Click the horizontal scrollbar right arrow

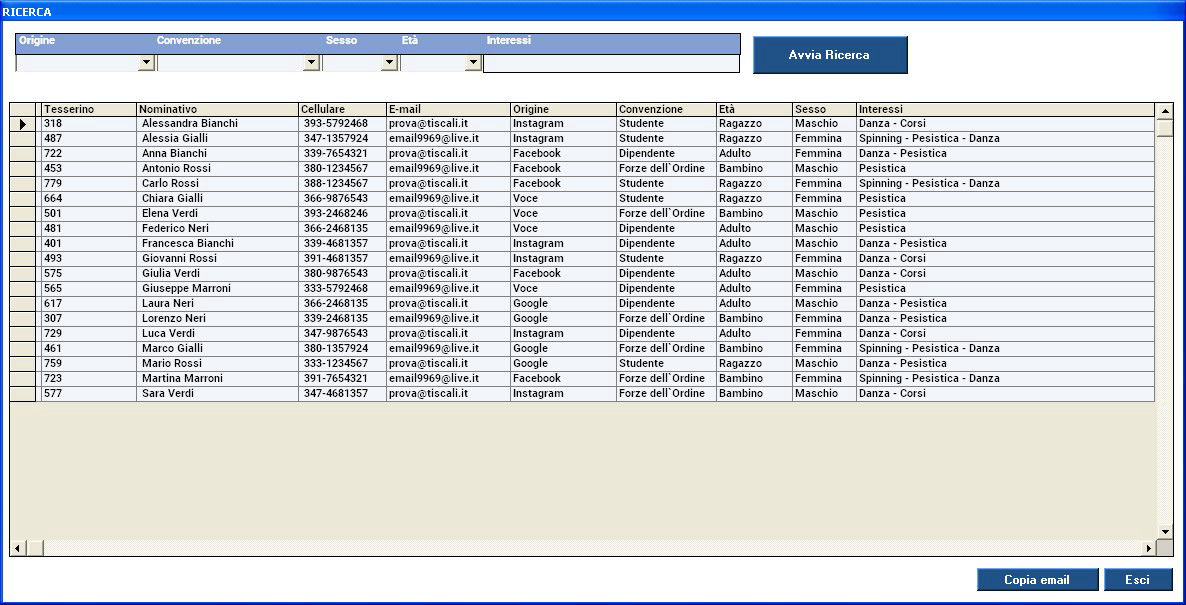point(1148,548)
